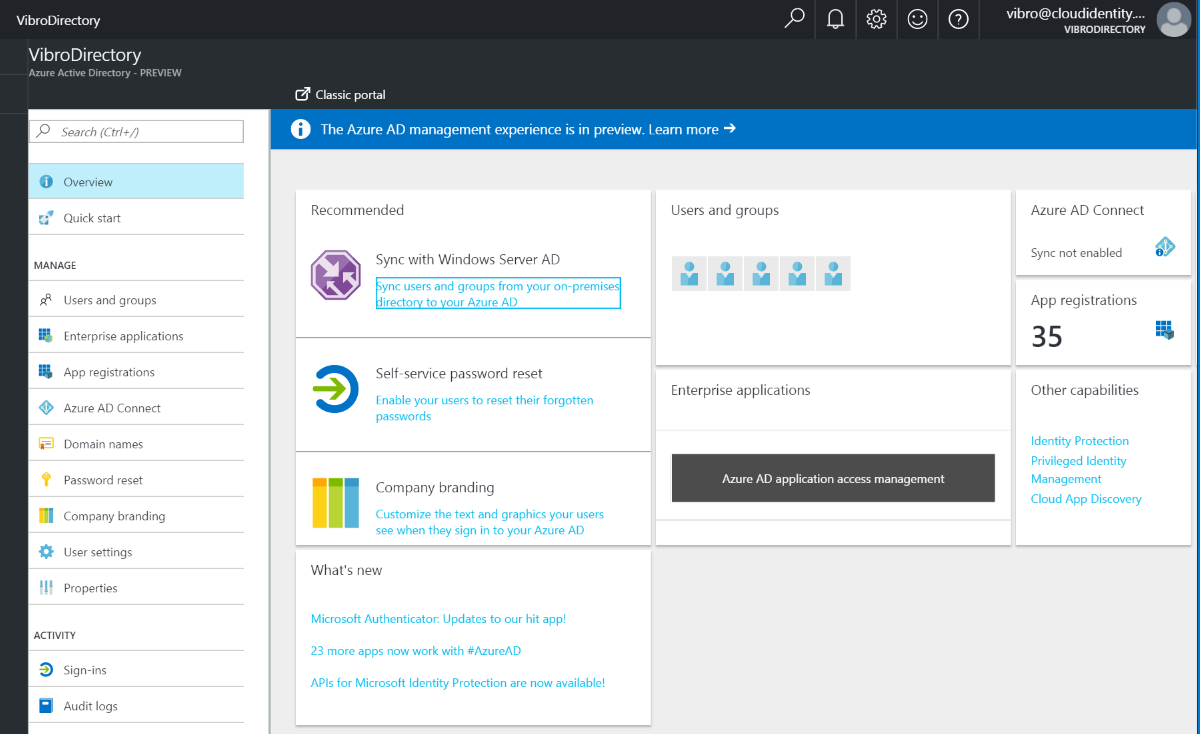This screenshot has height=734, width=1200.
Task: Open 23 more apps now work news link
Action: pos(416,651)
